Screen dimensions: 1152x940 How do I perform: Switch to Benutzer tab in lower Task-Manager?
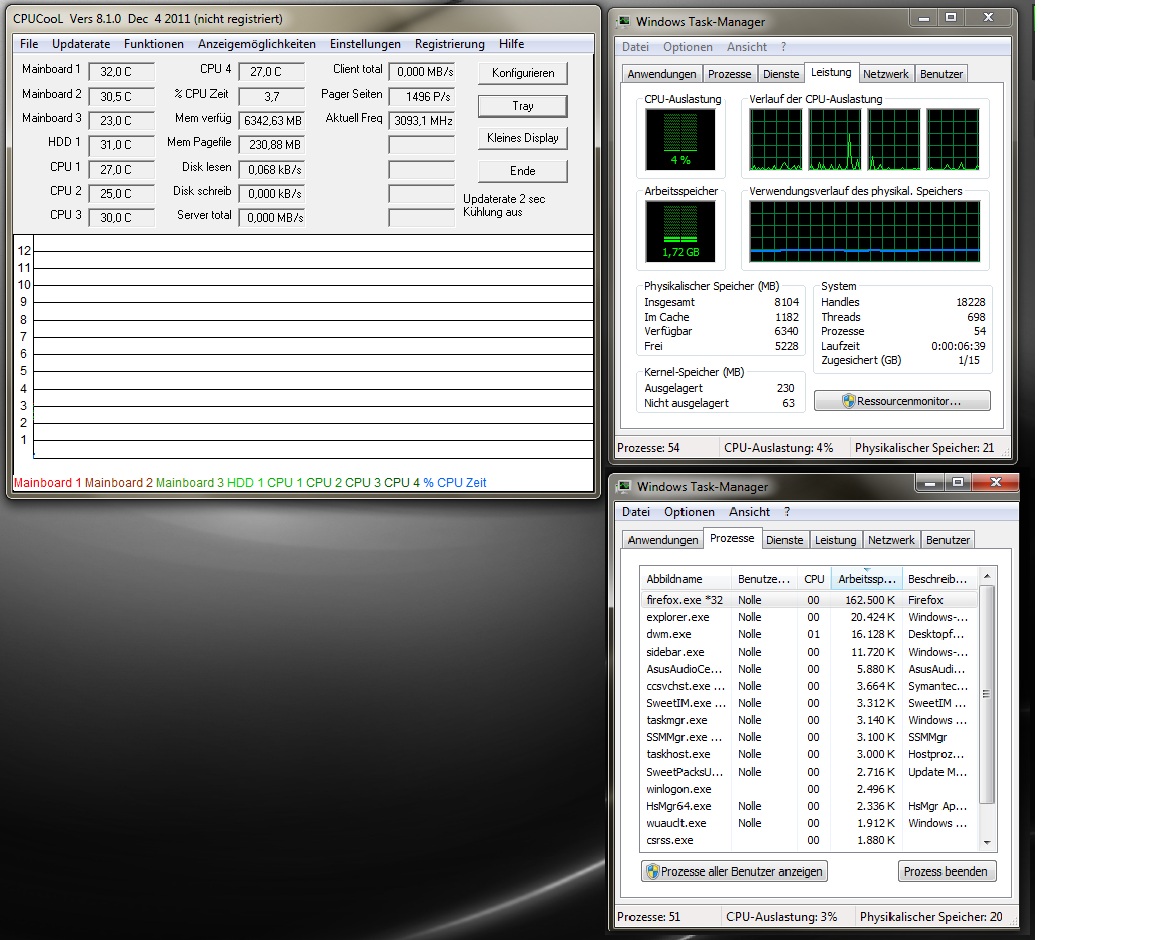pyautogui.click(x=948, y=539)
